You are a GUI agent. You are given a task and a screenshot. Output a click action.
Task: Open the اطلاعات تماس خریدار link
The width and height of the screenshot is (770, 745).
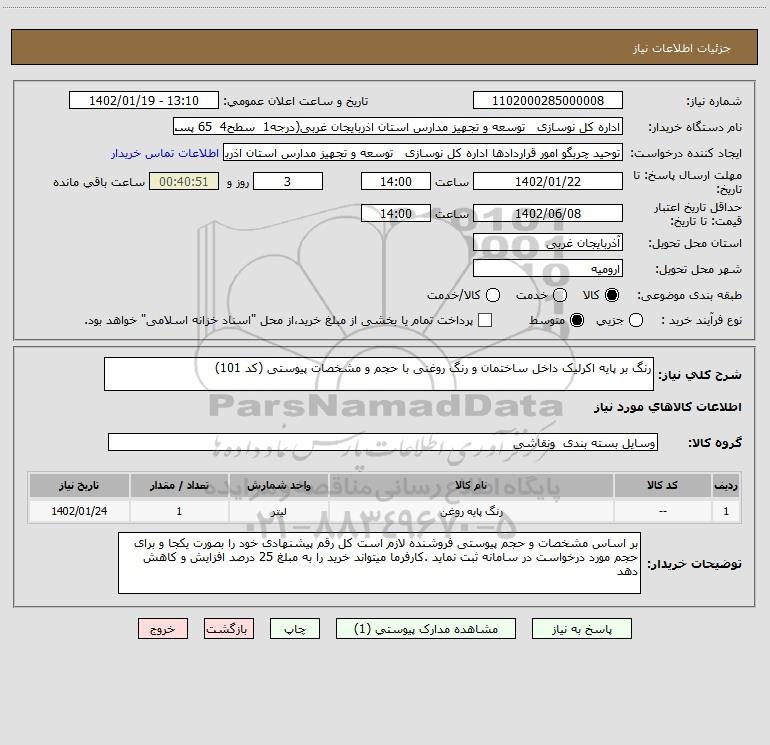click(165, 153)
